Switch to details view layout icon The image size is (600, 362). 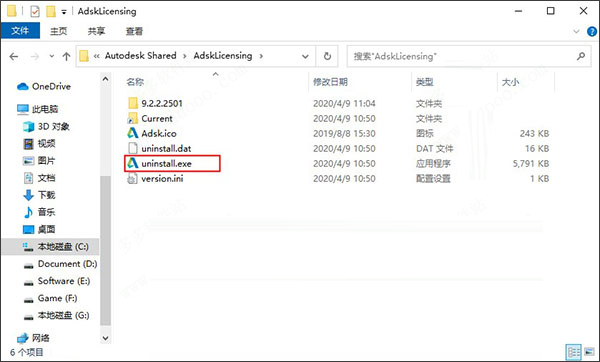click(573, 352)
